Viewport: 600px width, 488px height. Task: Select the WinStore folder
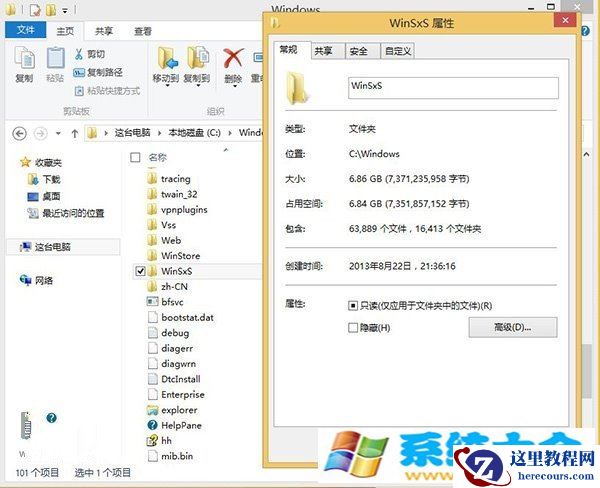pyautogui.click(x=174, y=256)
